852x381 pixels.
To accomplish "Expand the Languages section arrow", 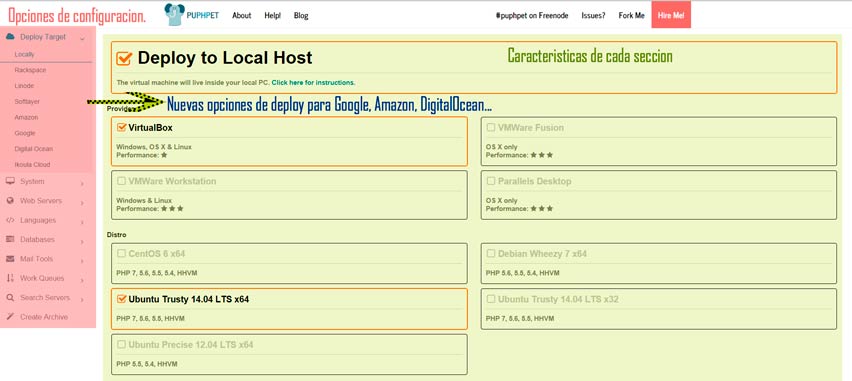I will pos(82,222).
